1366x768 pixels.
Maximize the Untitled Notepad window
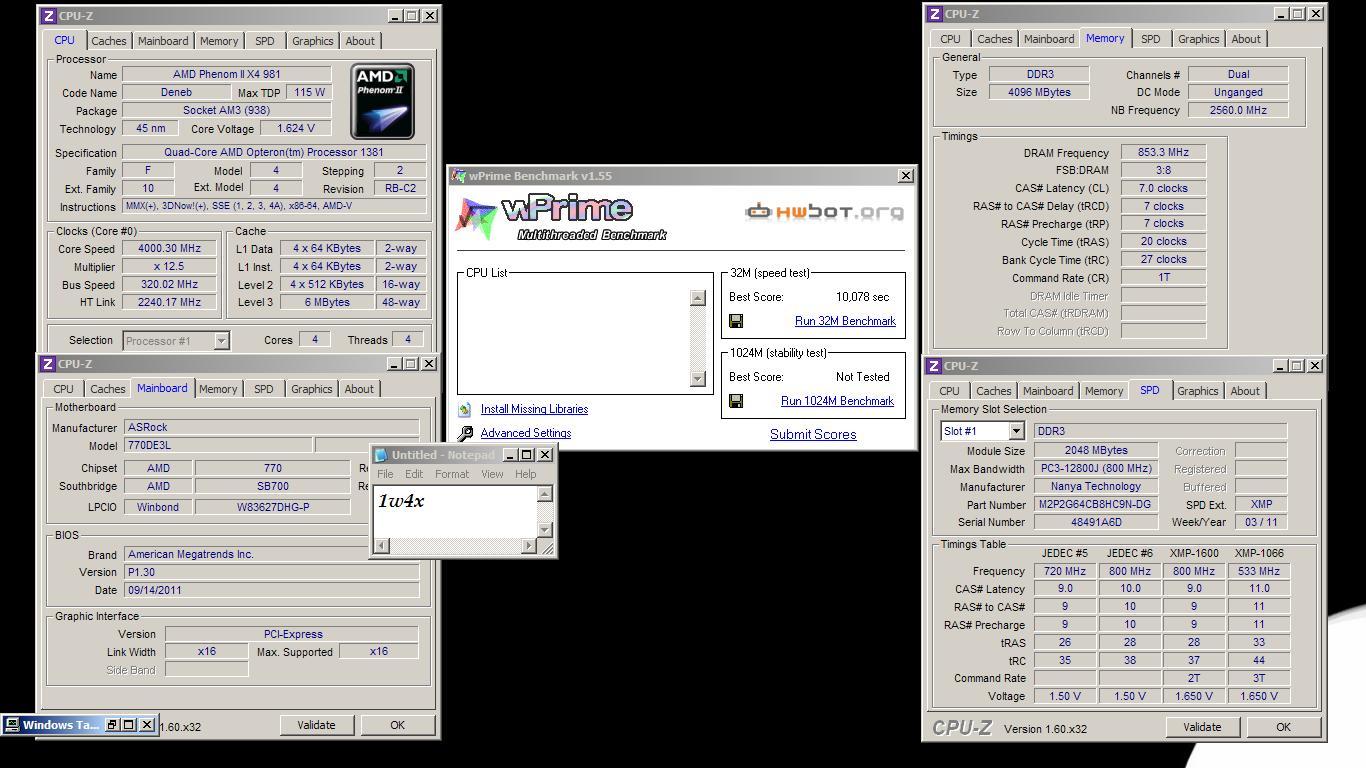[527, 455]
